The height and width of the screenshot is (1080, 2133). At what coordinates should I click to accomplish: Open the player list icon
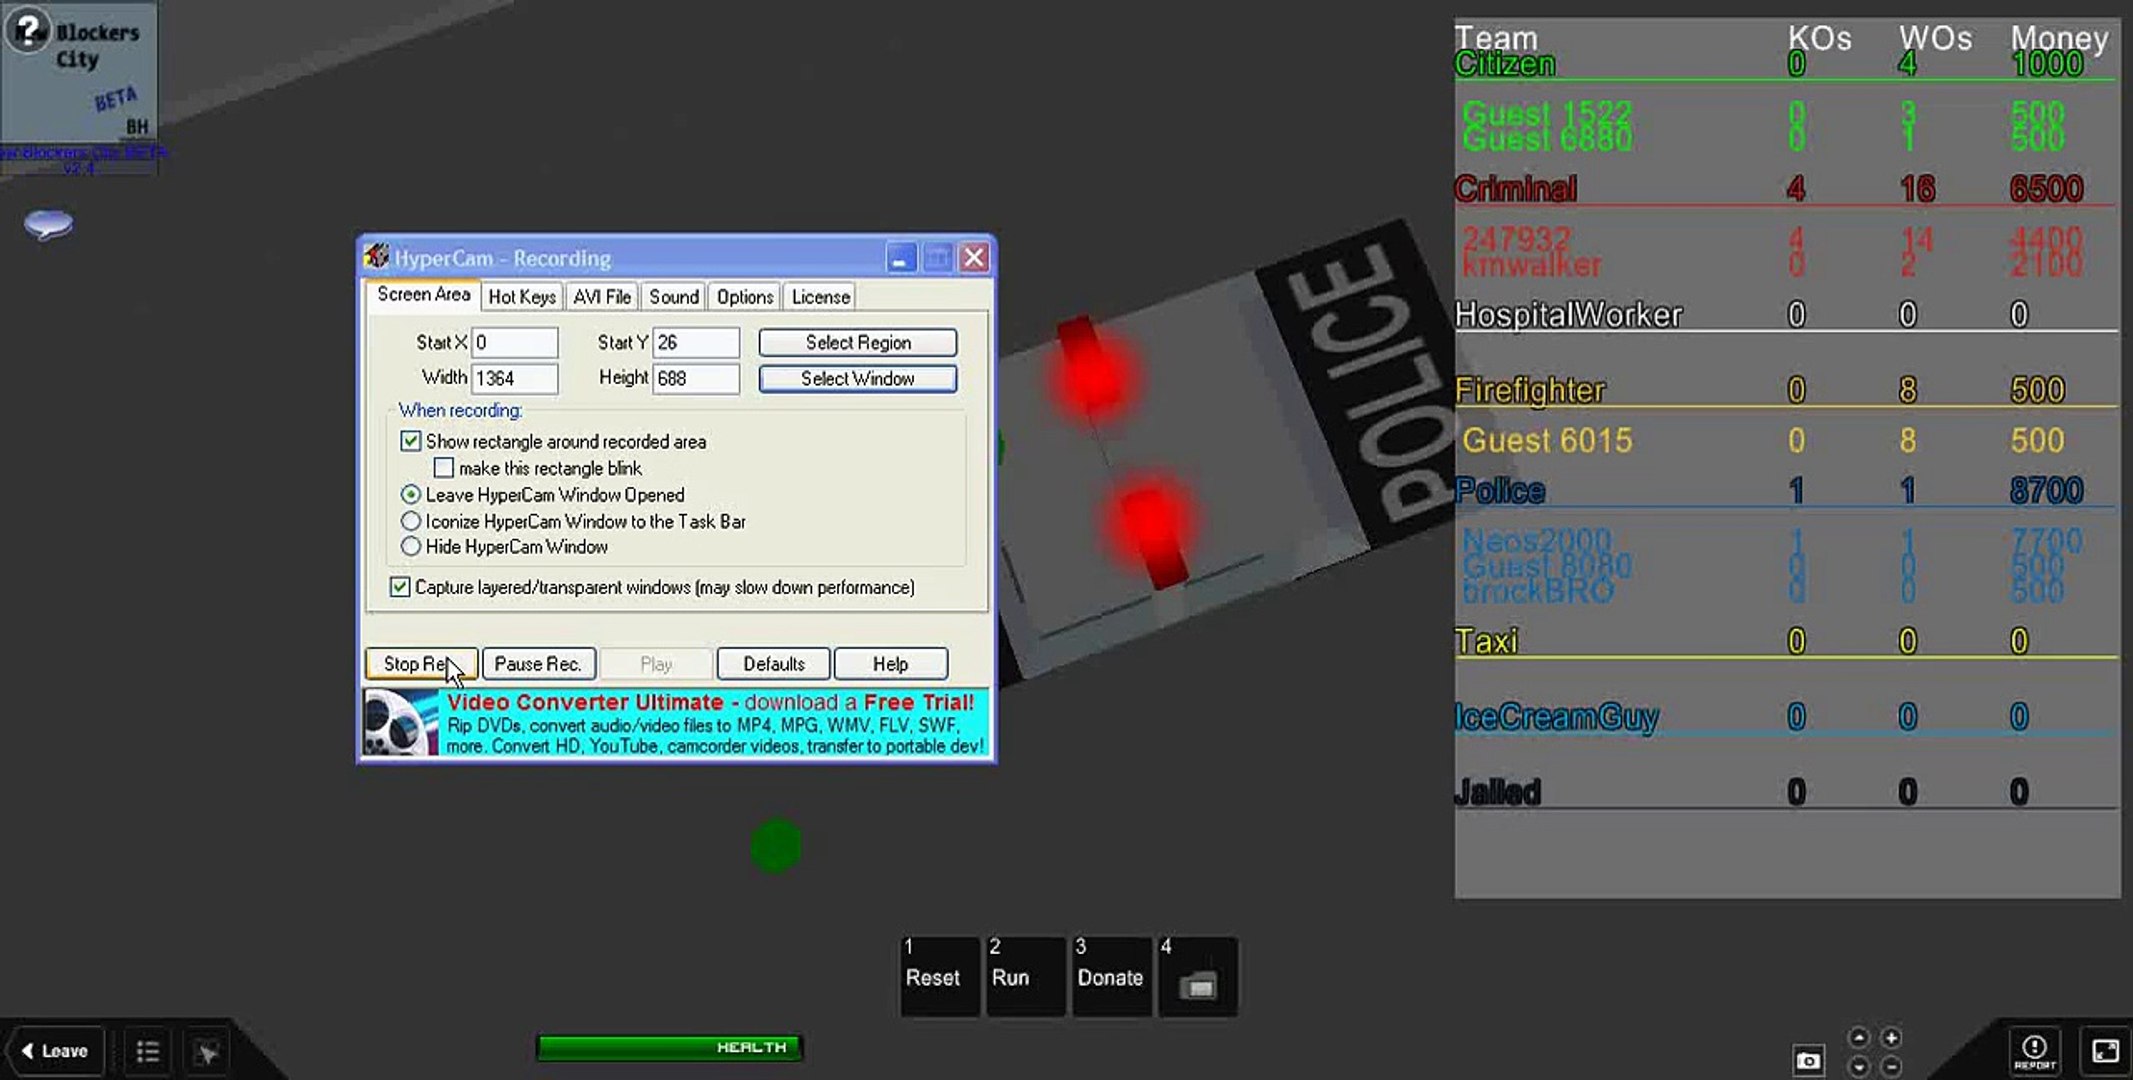[148, 1051]
